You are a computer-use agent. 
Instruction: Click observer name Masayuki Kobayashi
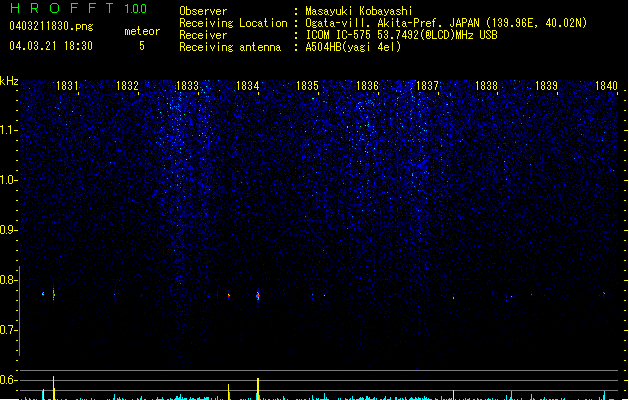pos(359,11)
